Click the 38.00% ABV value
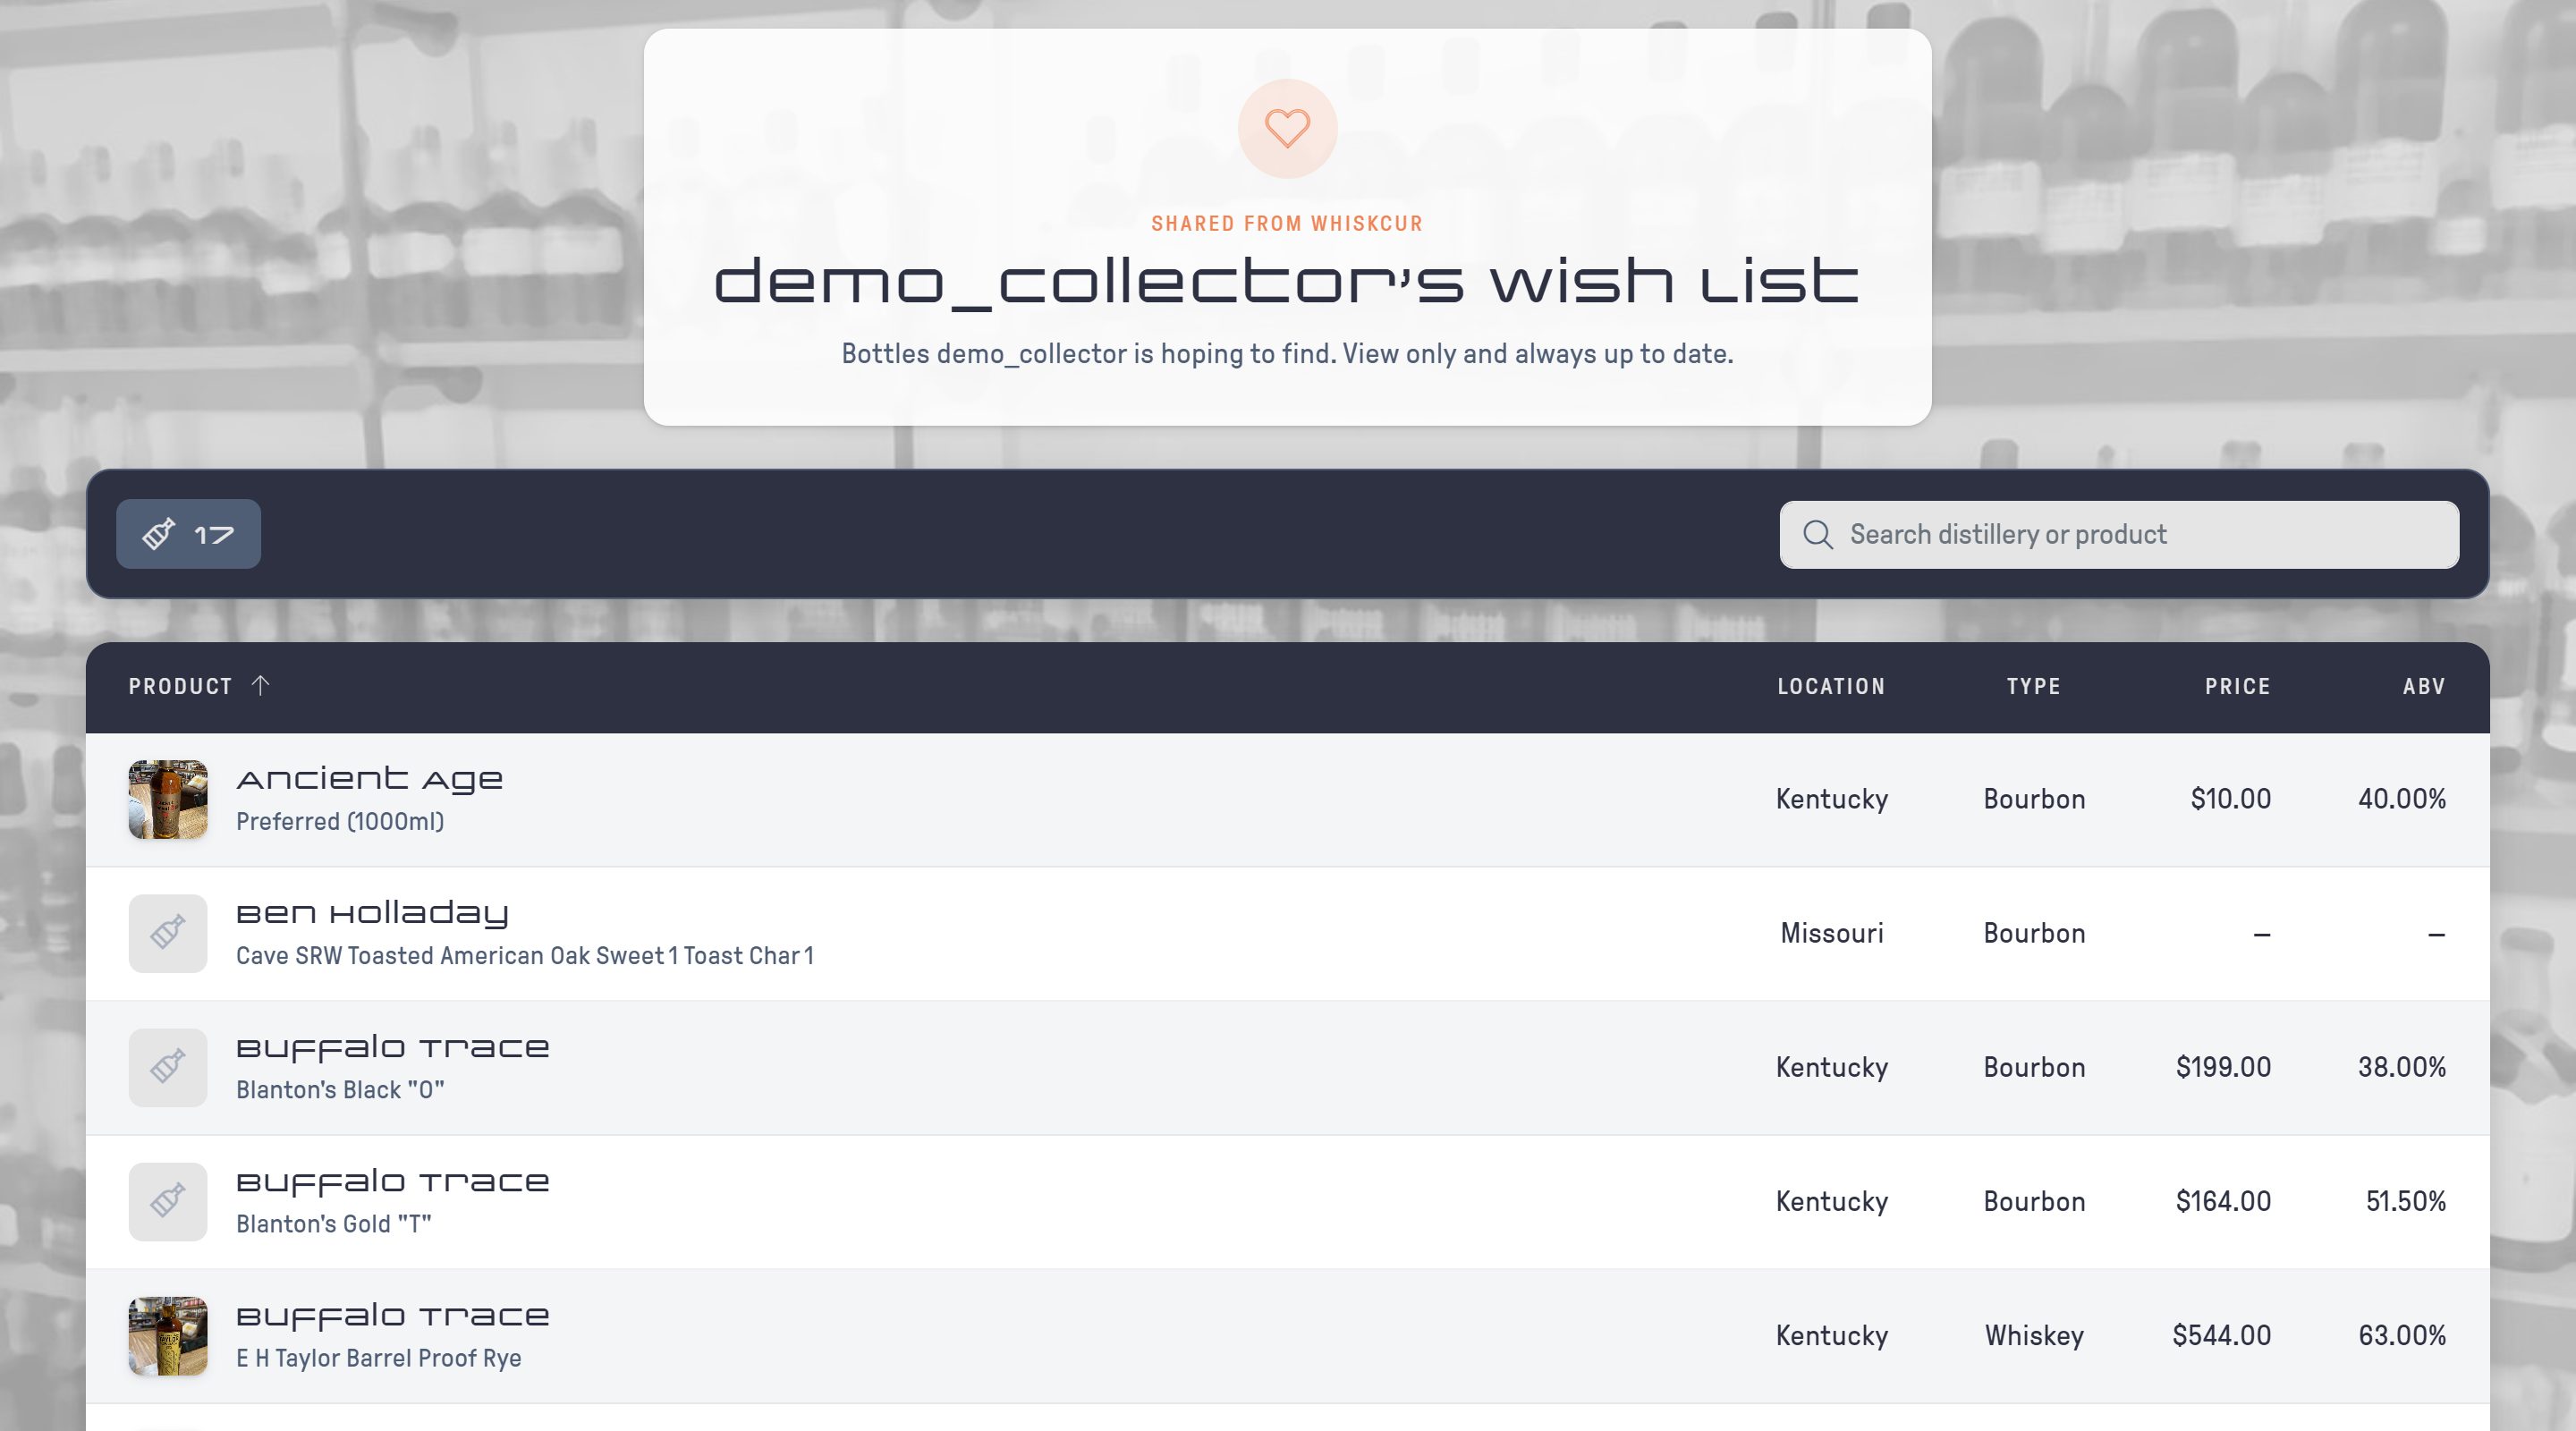The width and height of the screenshot is (2576, 1431). click(2402, 1067)
